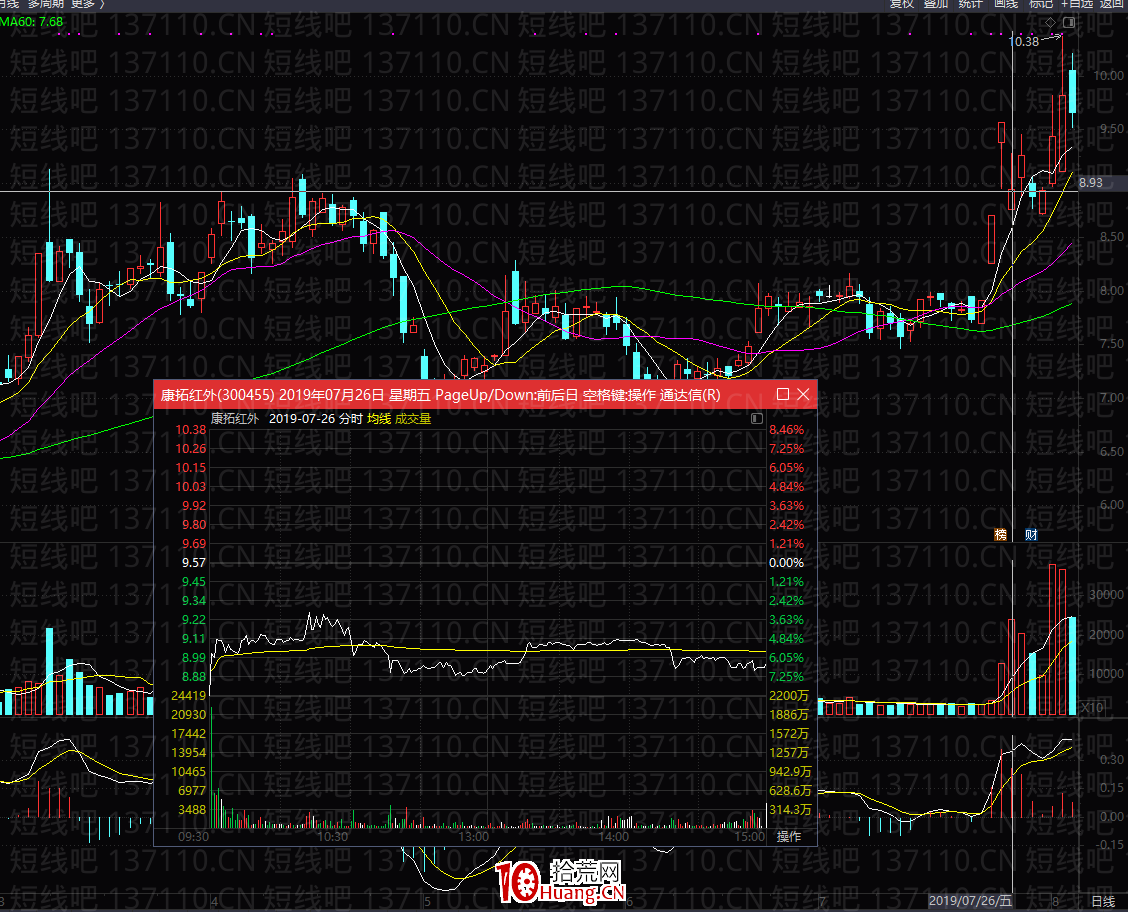
Task: Click the 314.3万 amount axis value
Action: (791, 810)
